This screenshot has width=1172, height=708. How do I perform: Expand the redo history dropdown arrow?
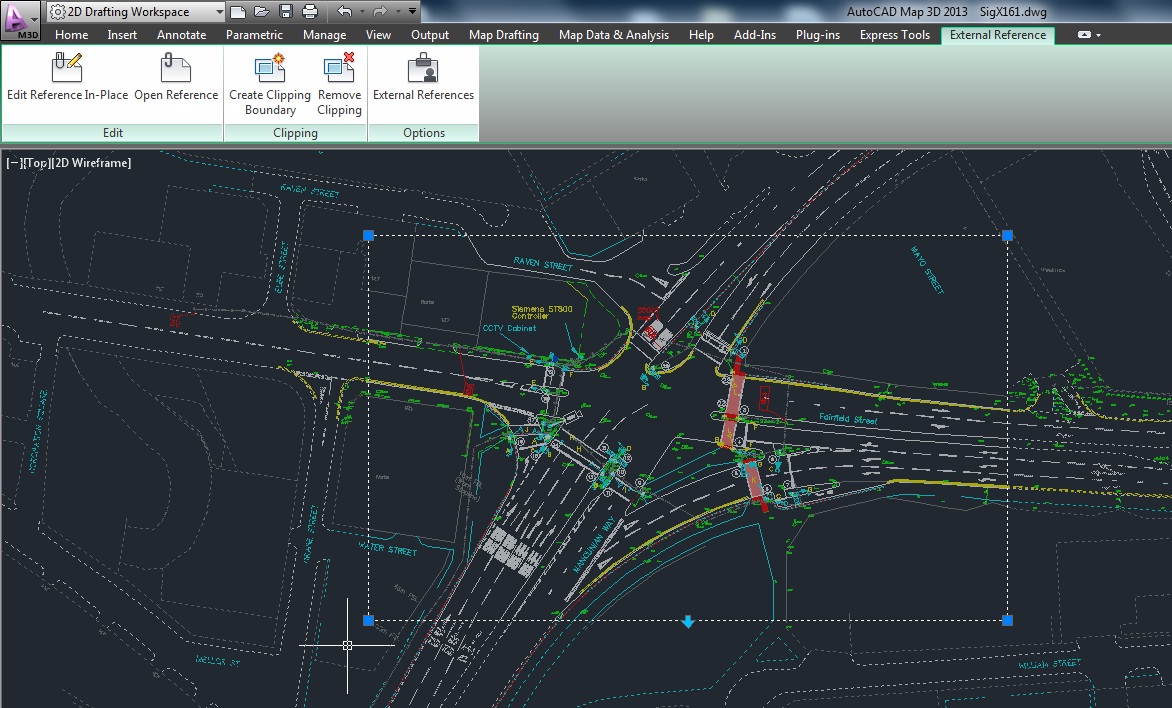(x=398, y=12)
